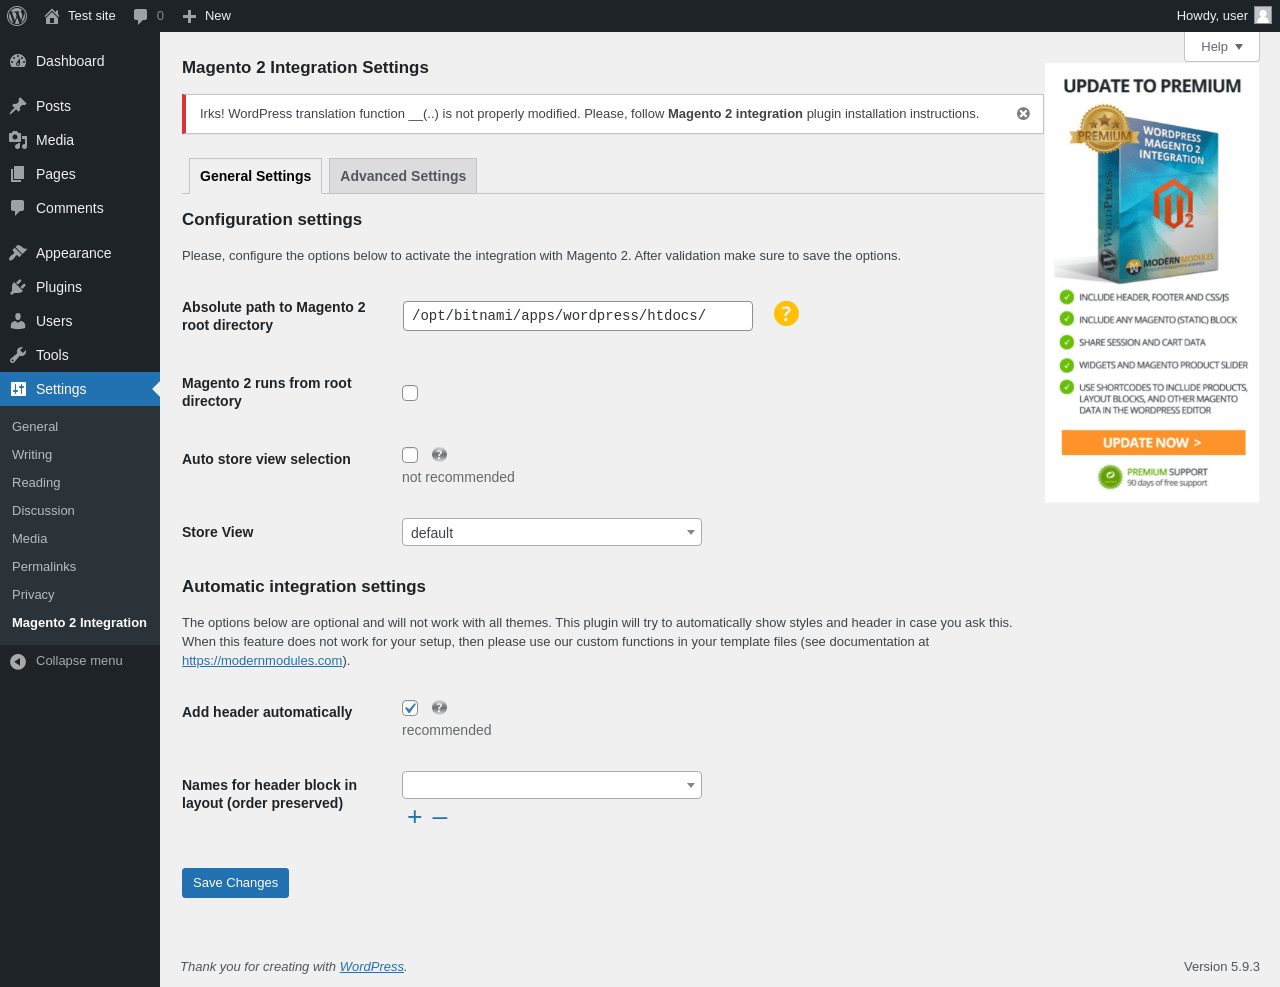
Task: Click Howdy, user account text
Action: [1212, 16]
